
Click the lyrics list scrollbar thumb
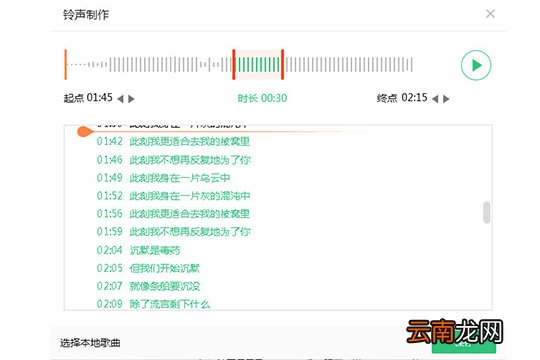point(487,213)
